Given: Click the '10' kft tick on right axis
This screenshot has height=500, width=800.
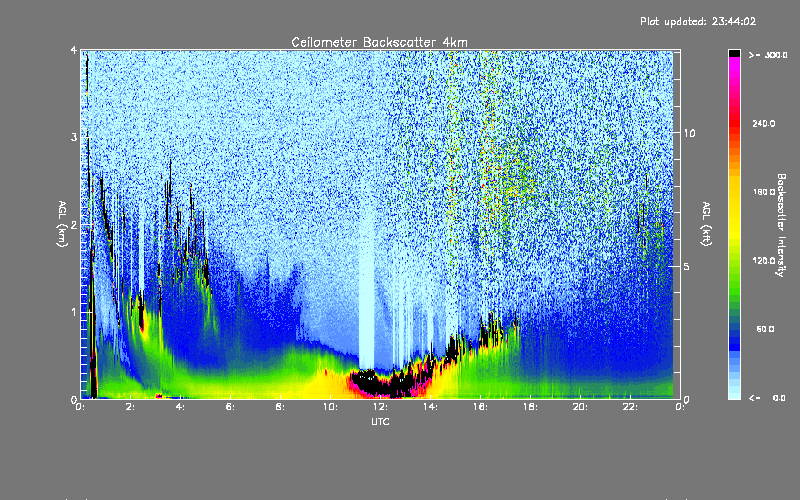Looking at the screenshot, I should [x=689, y=133].
